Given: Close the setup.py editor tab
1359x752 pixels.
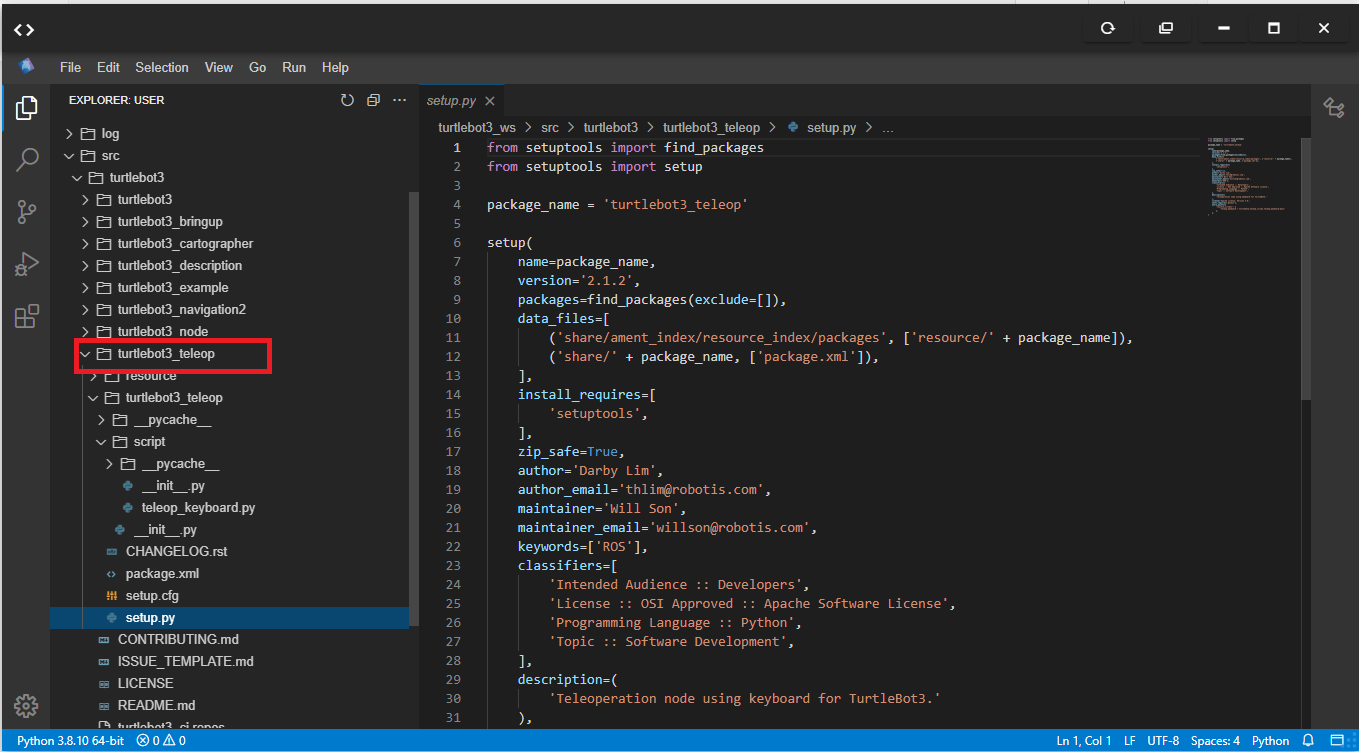Looking at the screenshot, I should pyautogui.click(x=490, y=101).
